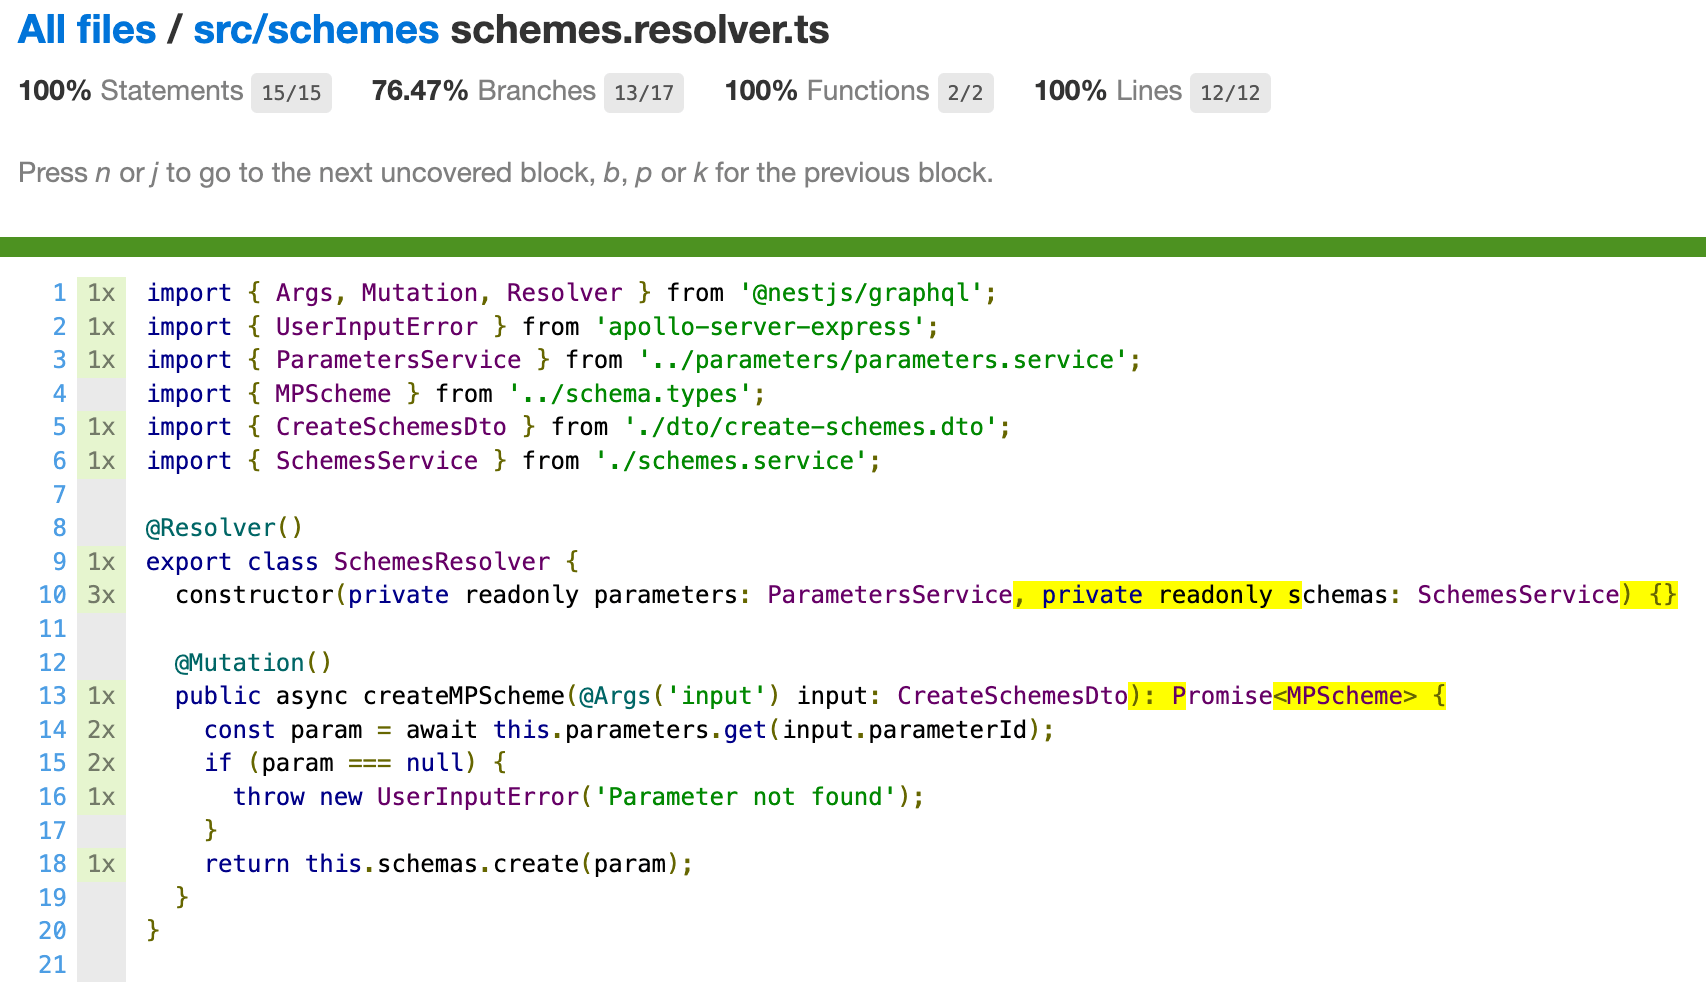Click the 'apollo-server-express' import string
This screenshot has height=986, width=1706.
click(x=760, y=327)
